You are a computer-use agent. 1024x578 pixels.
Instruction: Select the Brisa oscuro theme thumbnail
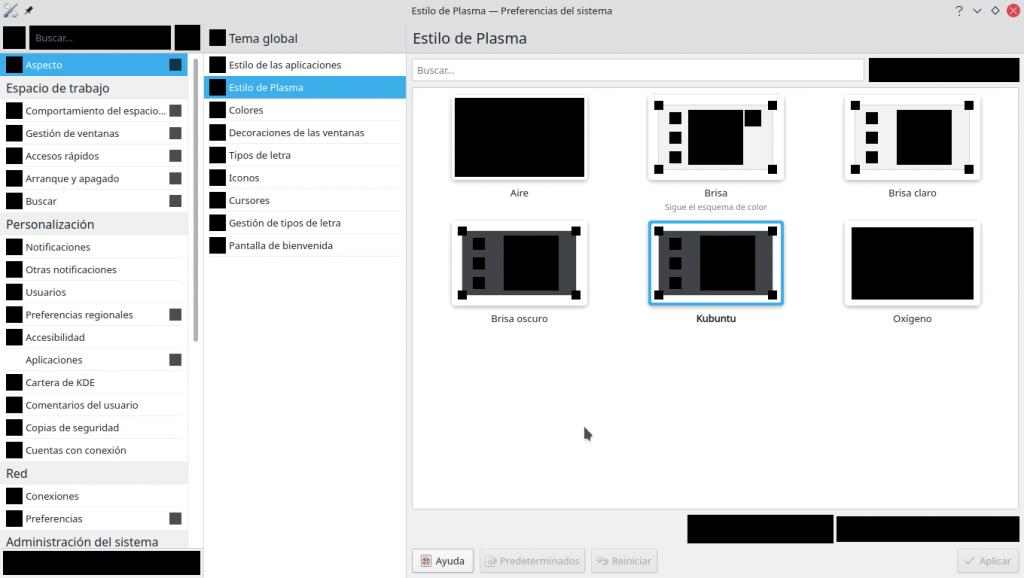pyautogui.click(x=519, y=264)
